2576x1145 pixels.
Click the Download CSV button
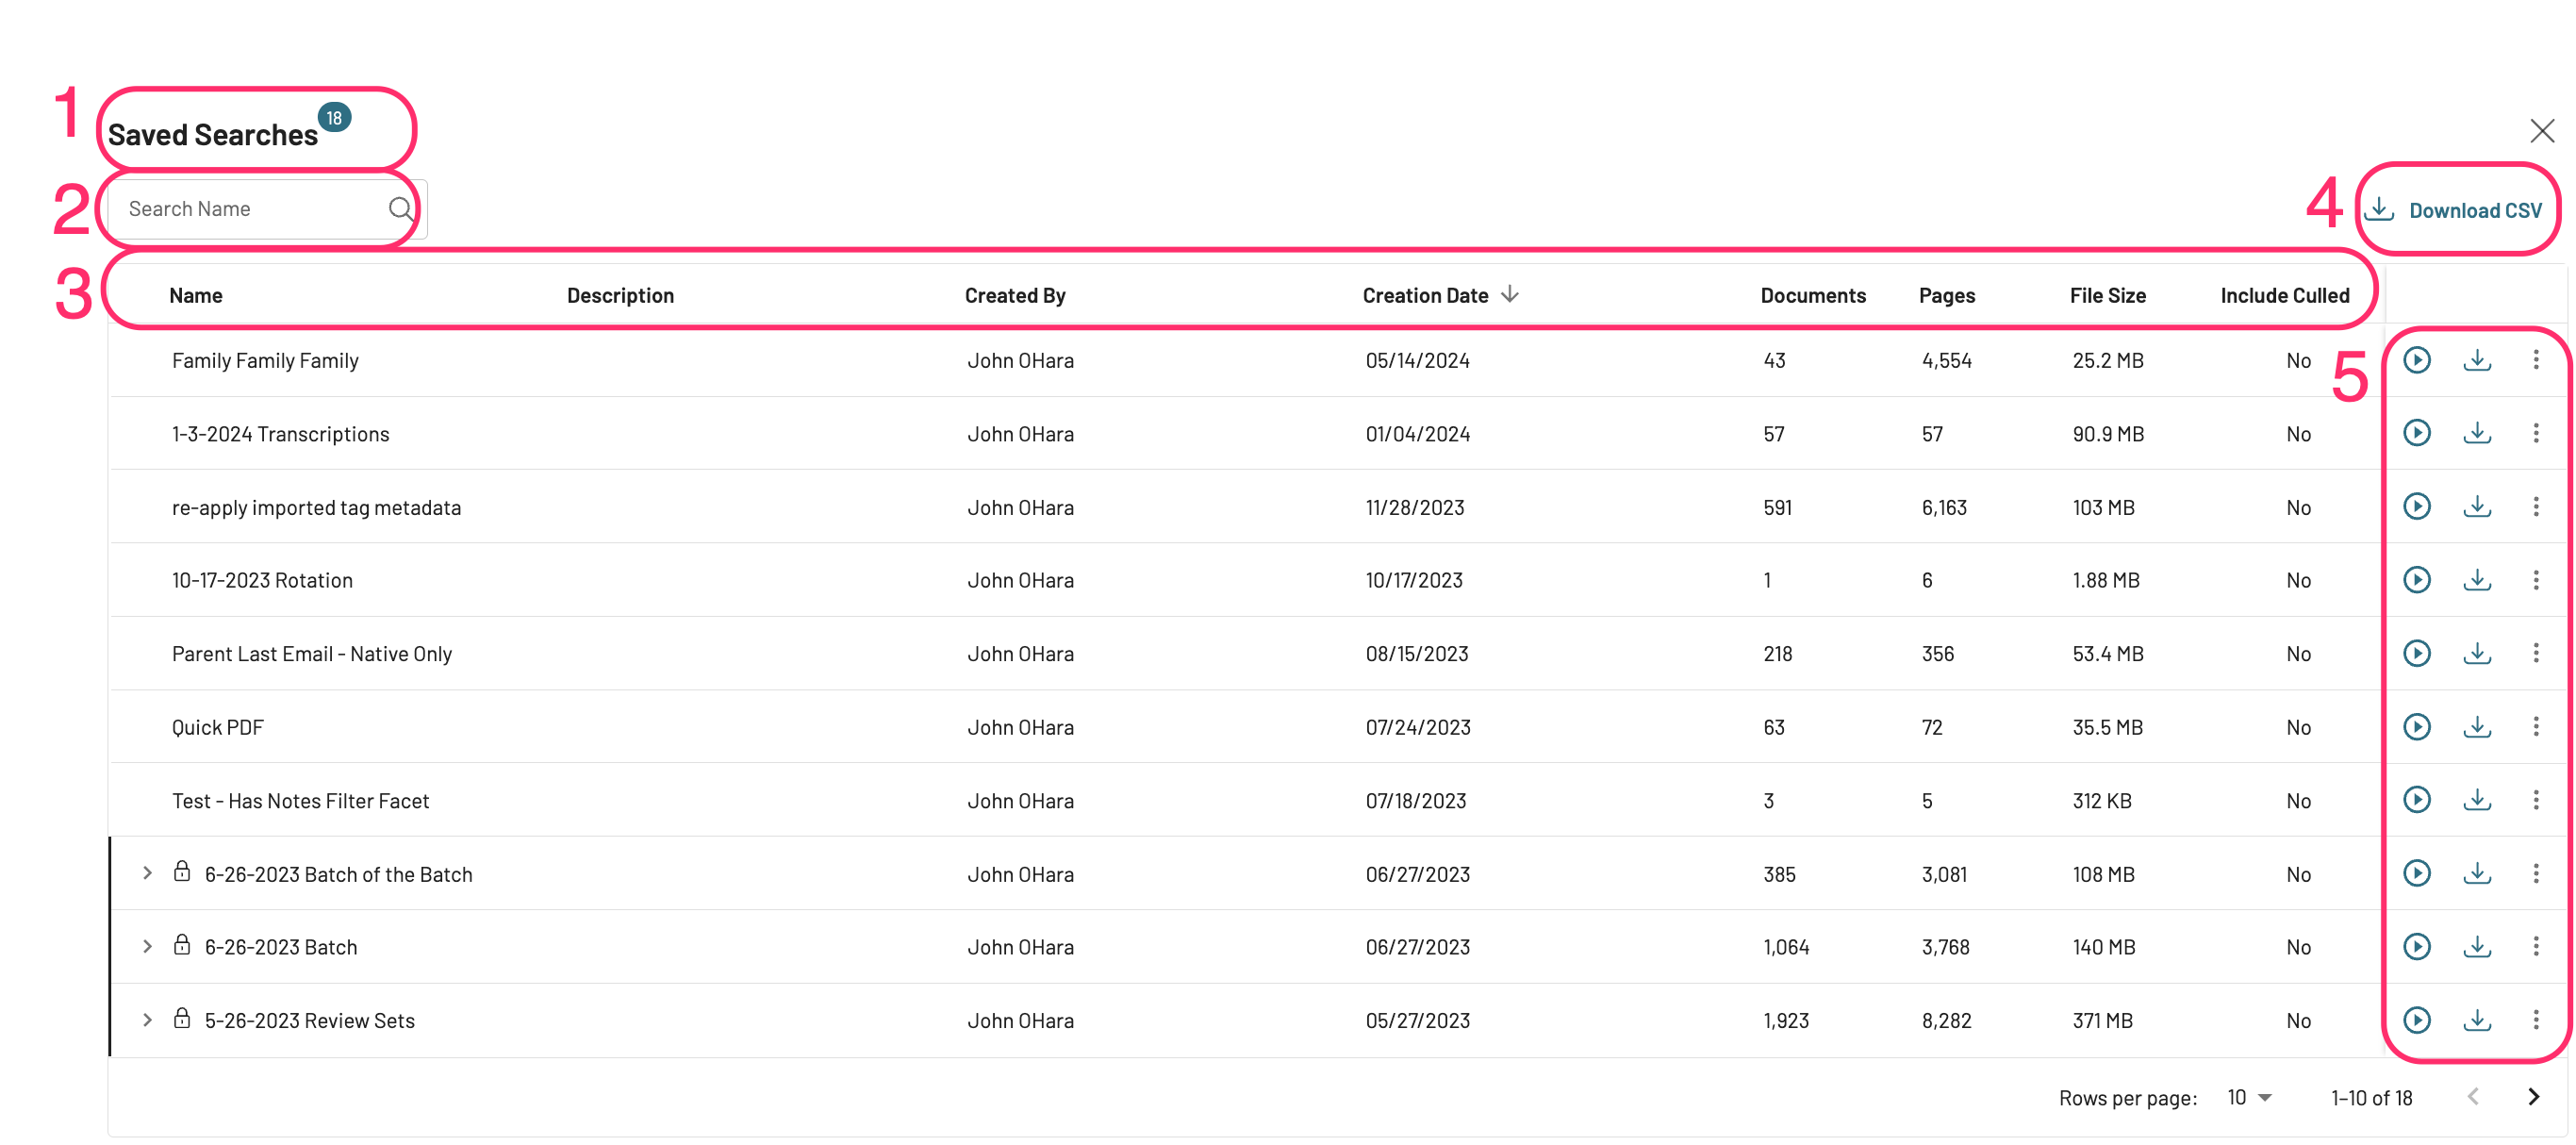2453,211
